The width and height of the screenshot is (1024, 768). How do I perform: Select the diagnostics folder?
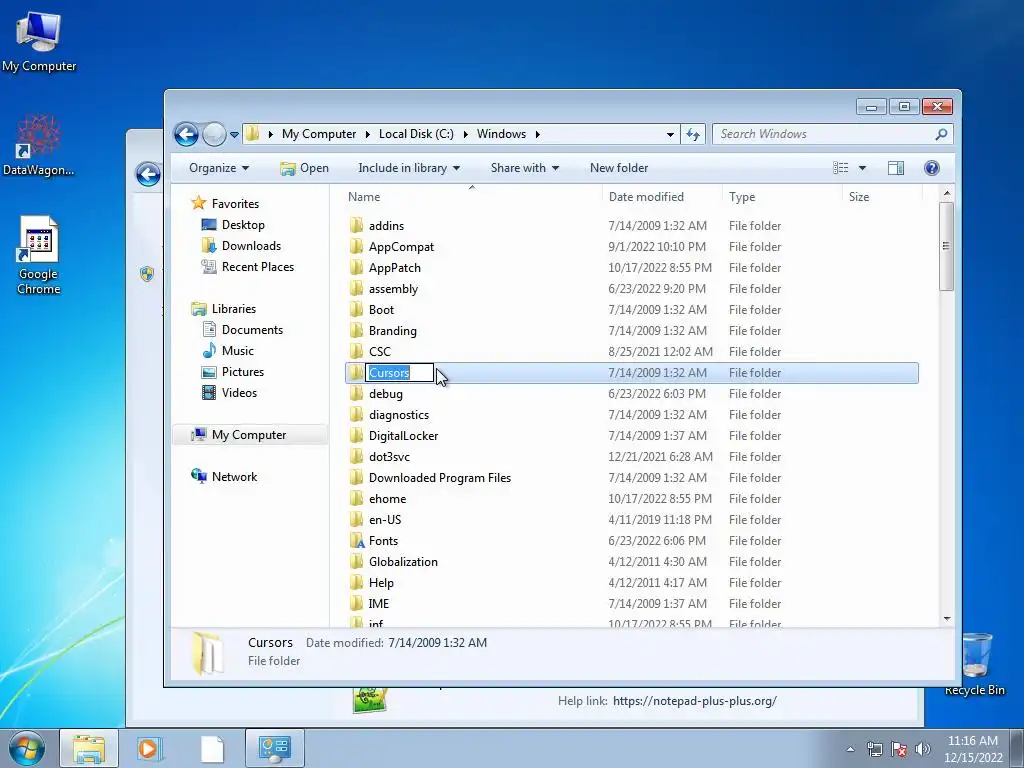click(398, 415)
